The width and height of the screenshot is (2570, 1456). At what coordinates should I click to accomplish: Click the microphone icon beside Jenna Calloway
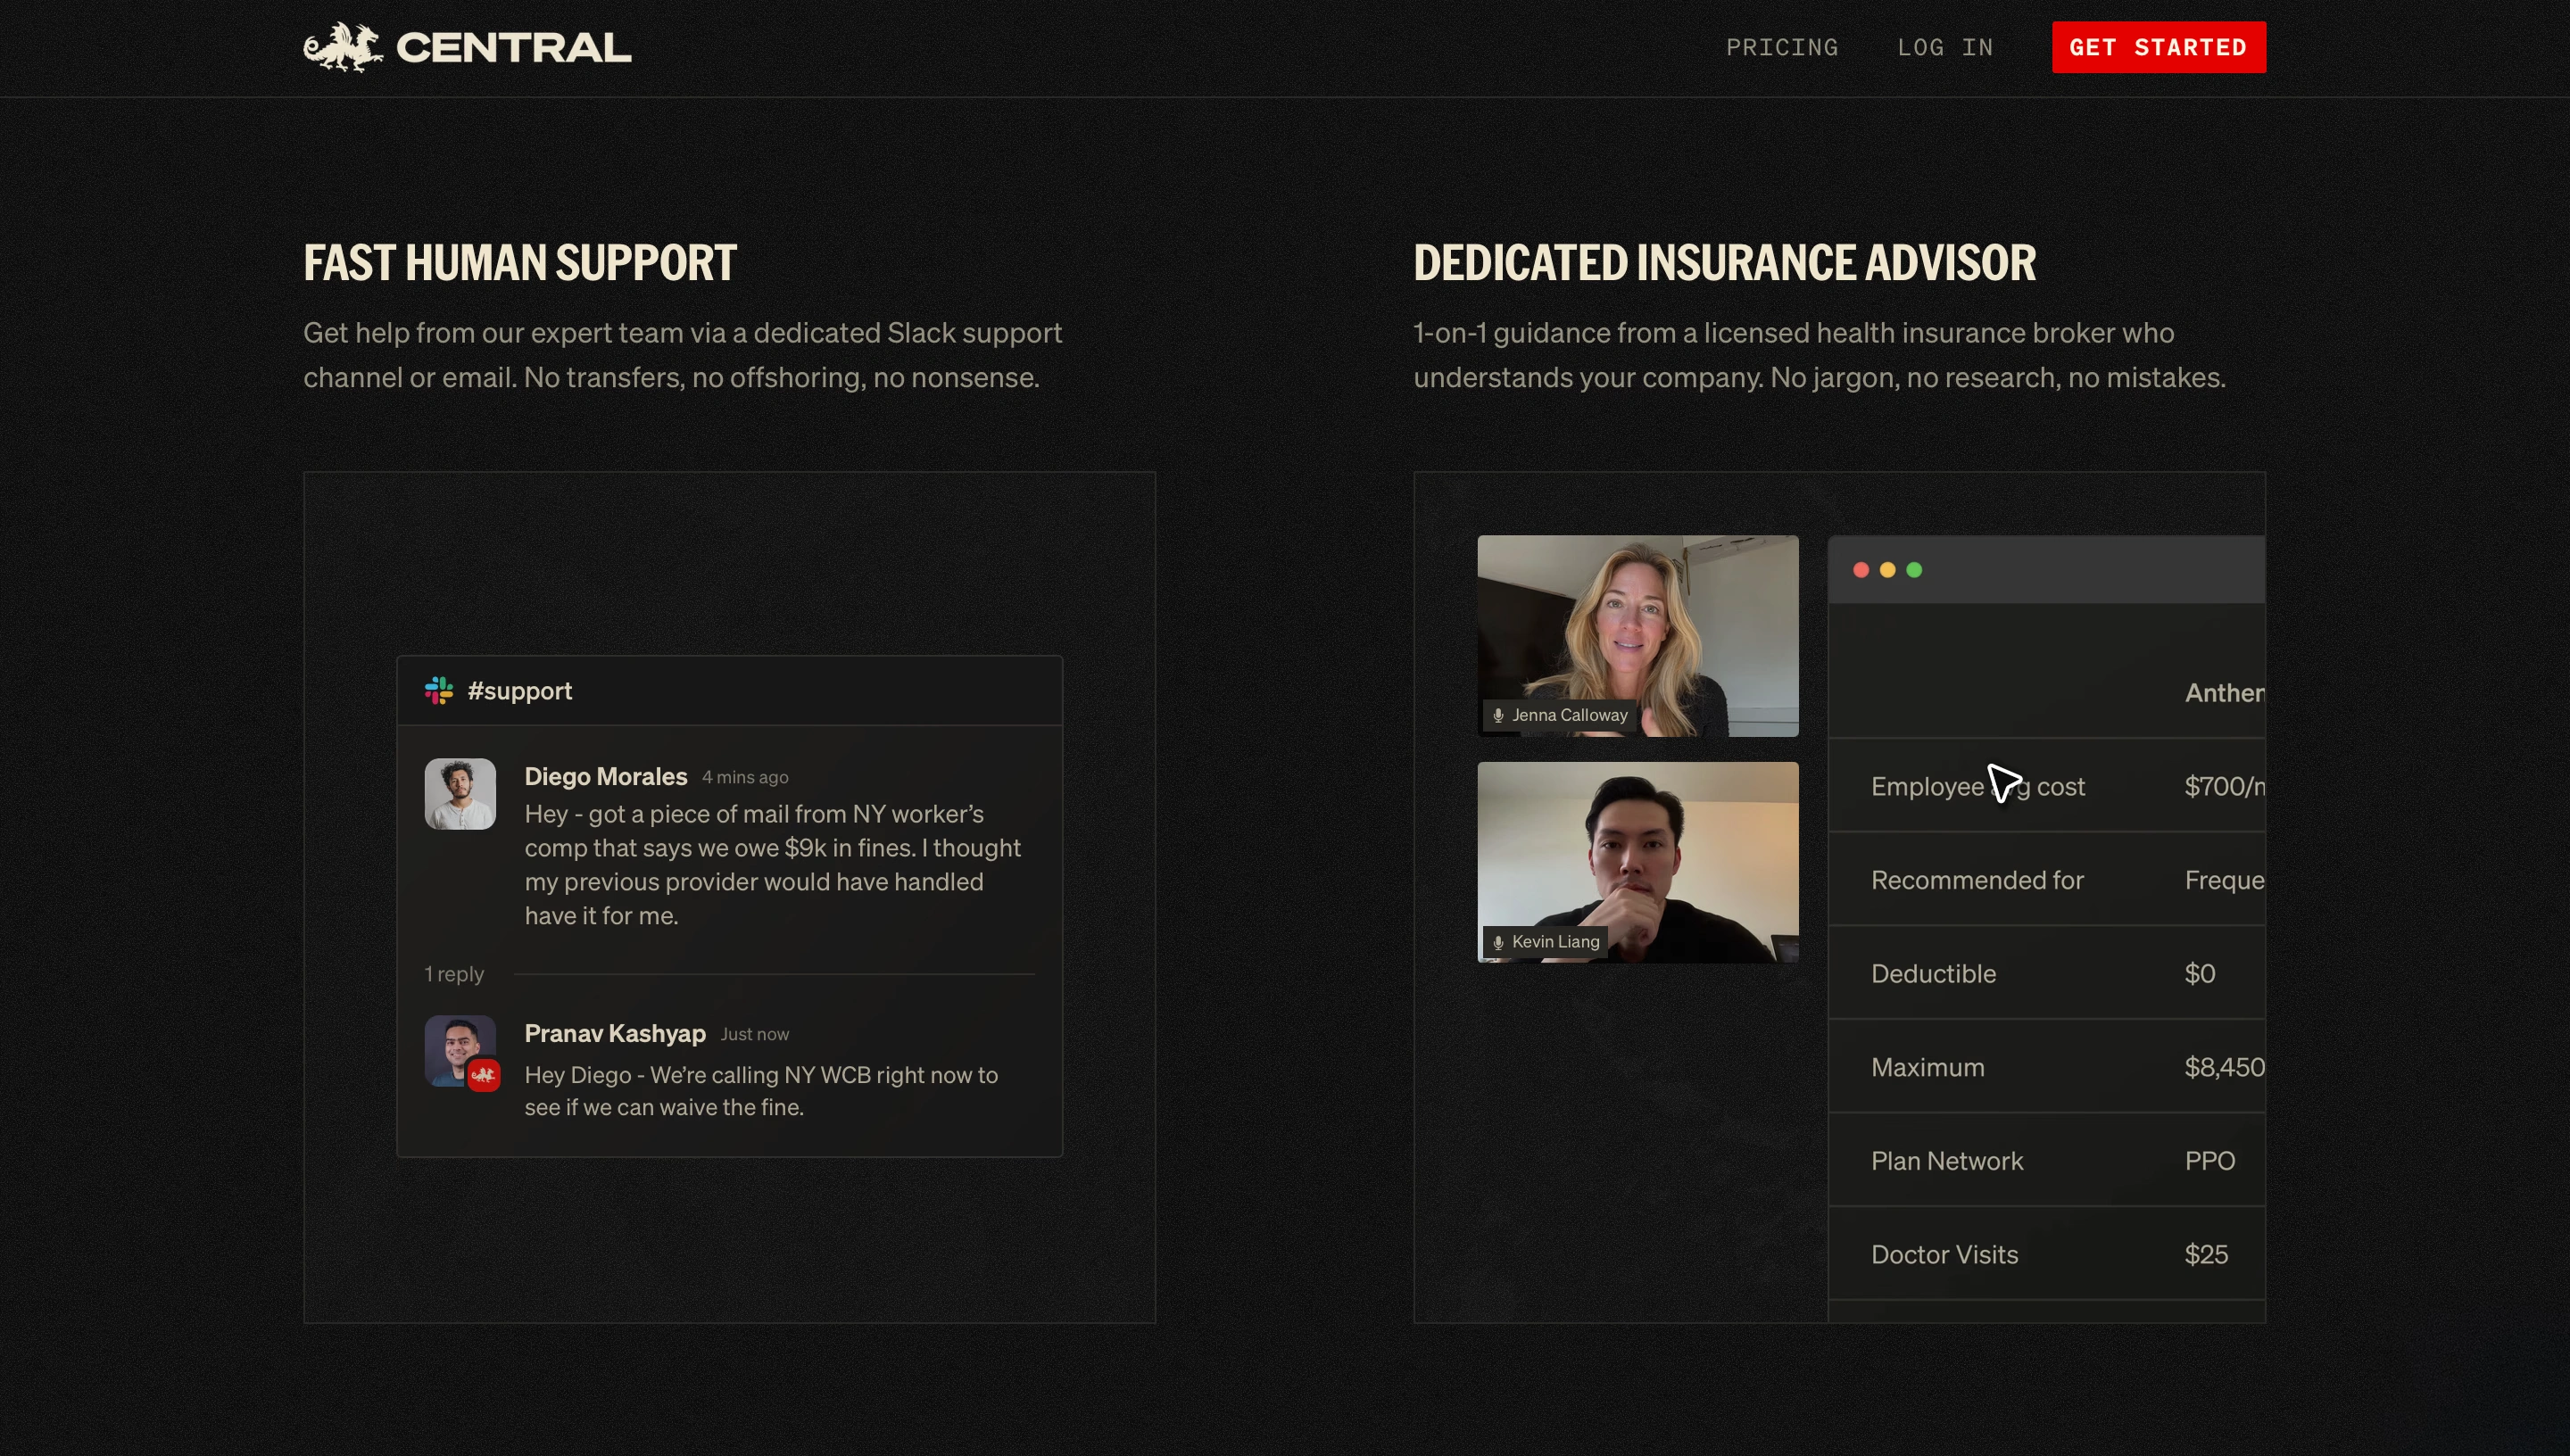pos(1498,715)
